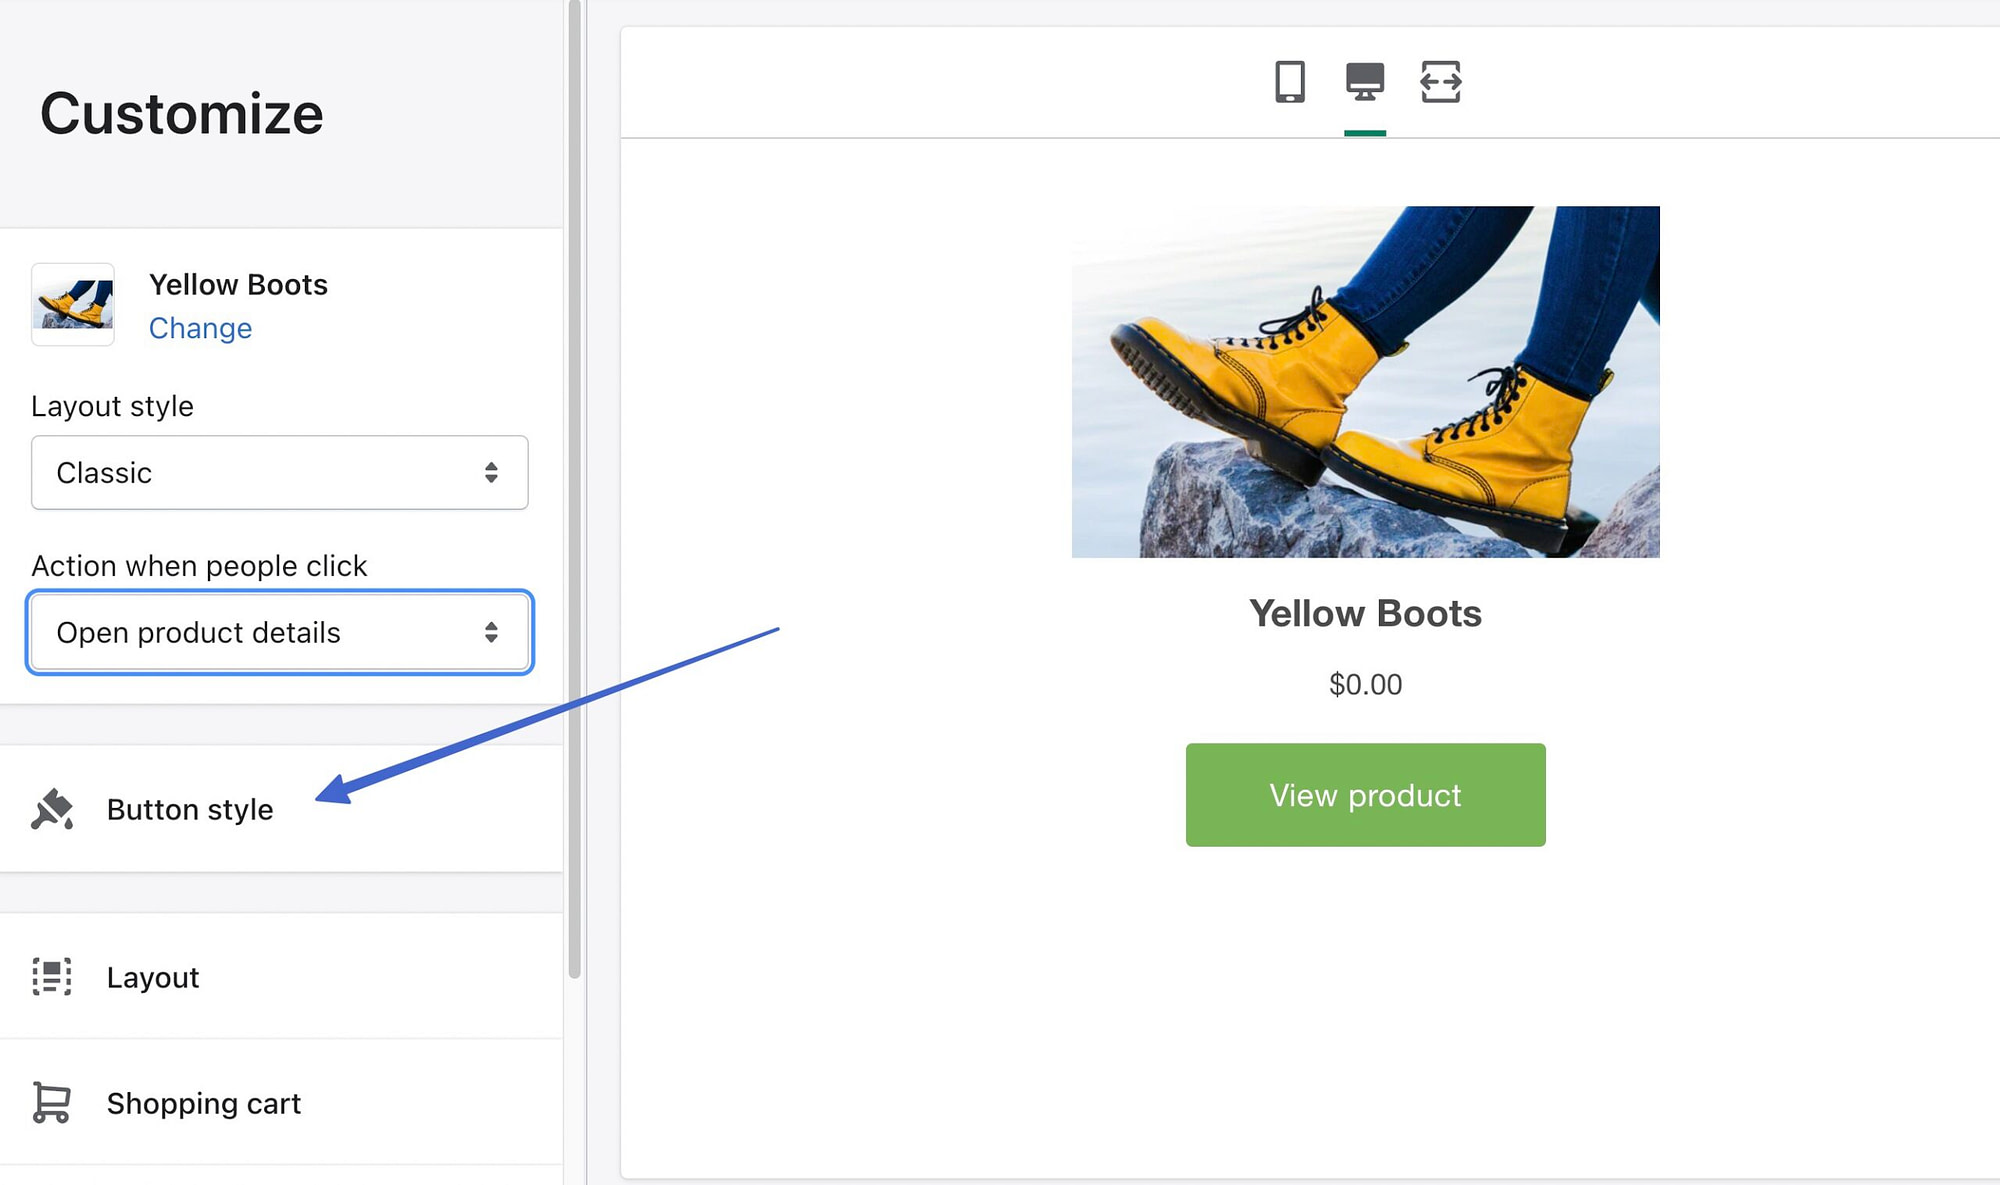Viewport: 2000px width, 1185px height.
Task: Click Yellow Boots product thumbnail in sidebar
Action: (73, 305)
